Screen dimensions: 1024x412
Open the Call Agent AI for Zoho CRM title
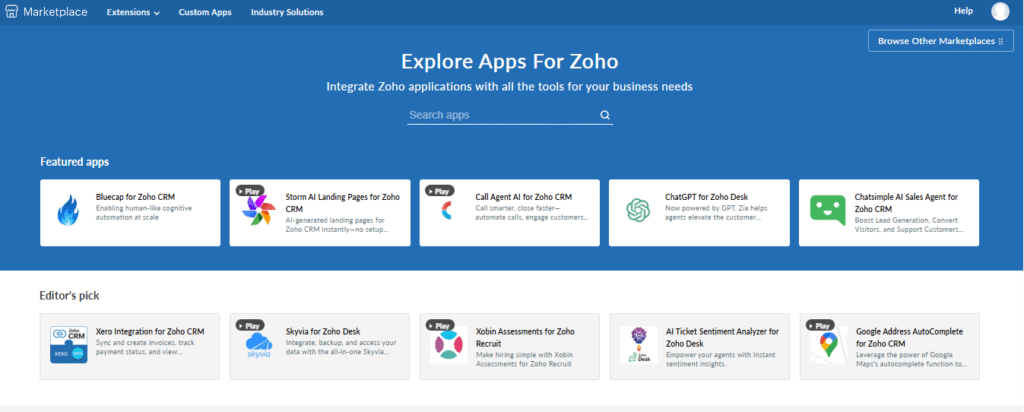(523, 197)
